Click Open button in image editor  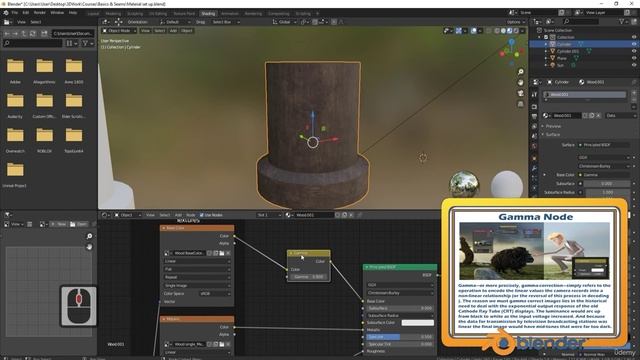point(79,224)
